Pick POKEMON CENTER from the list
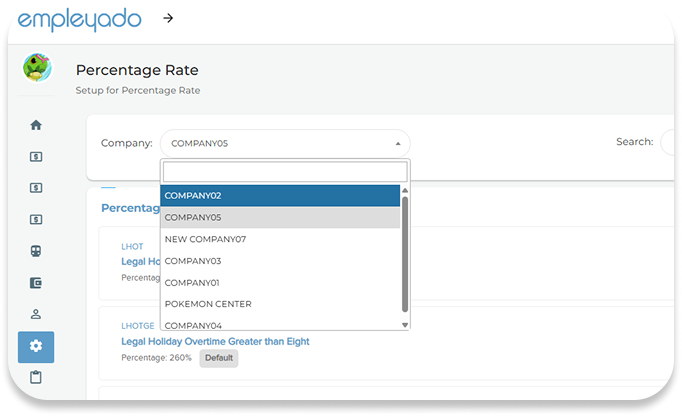Viewport: 682px width, 416px height. click(x=280, y=304)
